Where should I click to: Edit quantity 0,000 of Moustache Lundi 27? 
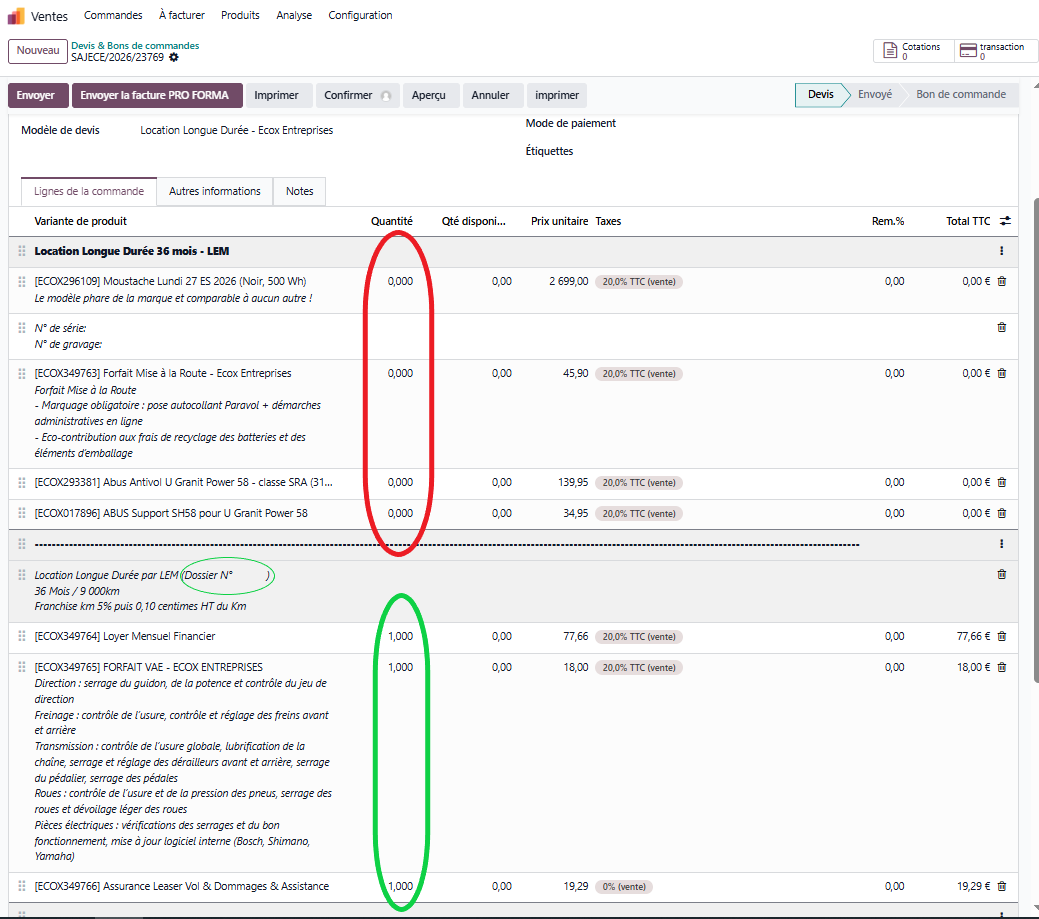pos(400,282)
